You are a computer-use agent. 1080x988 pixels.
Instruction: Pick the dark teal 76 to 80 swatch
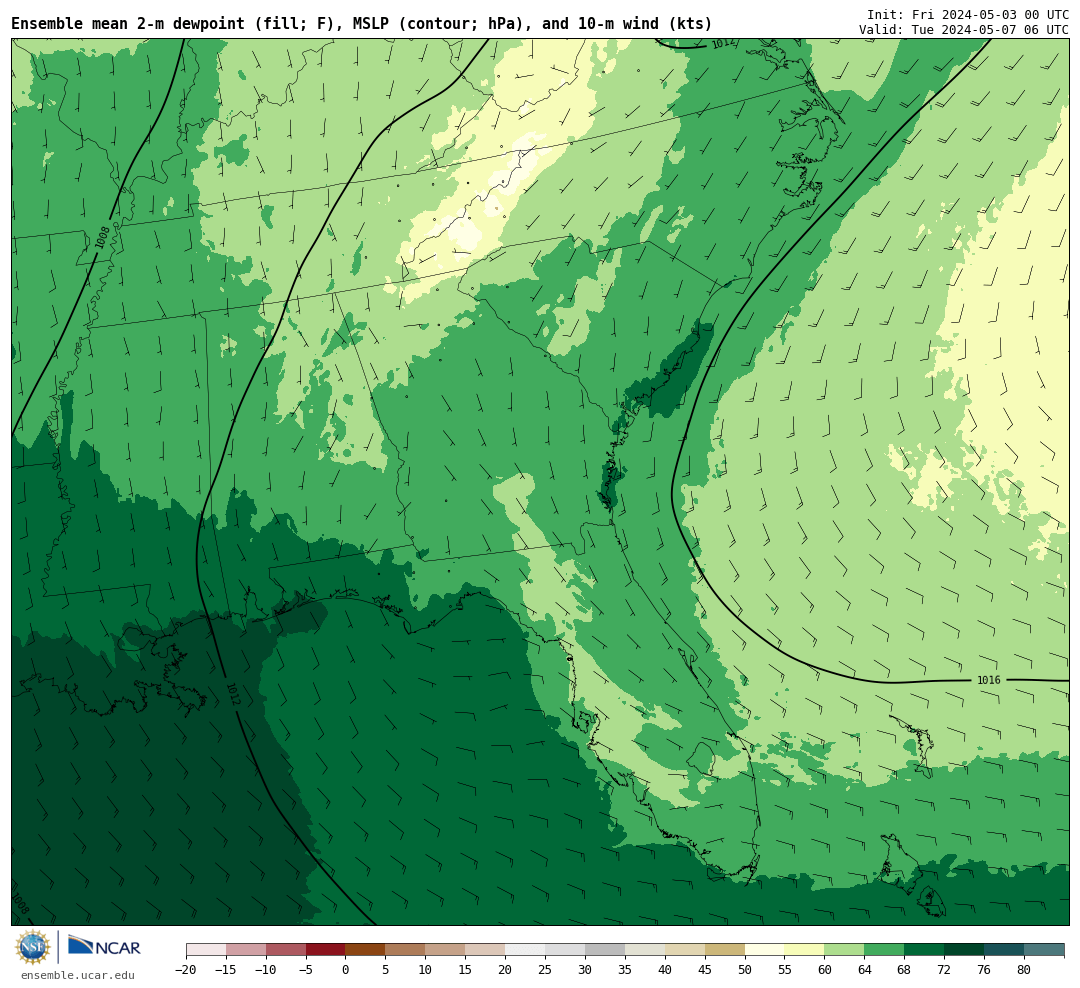coord(1004,950)
